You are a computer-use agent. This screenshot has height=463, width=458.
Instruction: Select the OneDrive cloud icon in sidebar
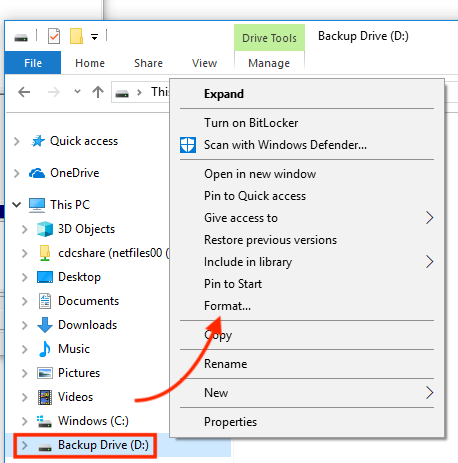pyautogui.click(x=37, y=173)
